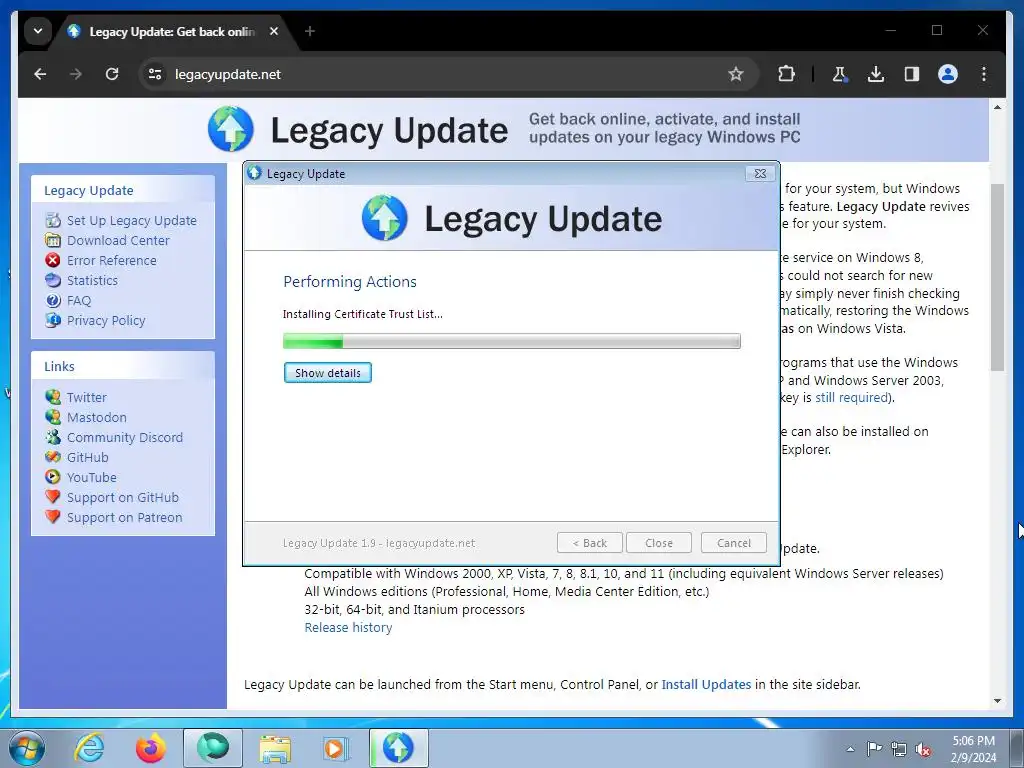
Task: Close the Legacy Update browser tab
Action: [274, 31]
